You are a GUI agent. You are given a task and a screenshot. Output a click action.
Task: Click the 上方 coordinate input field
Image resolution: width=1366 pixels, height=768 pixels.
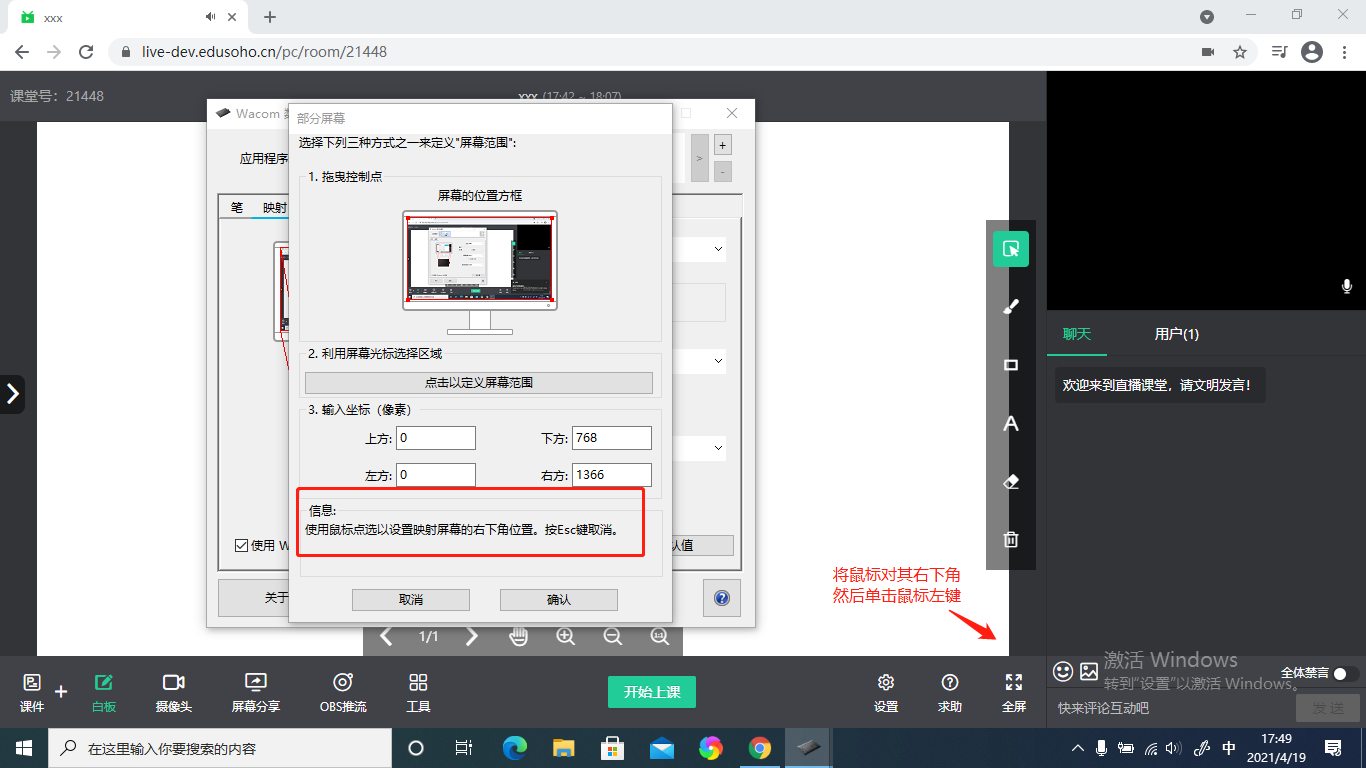(436, 438)
